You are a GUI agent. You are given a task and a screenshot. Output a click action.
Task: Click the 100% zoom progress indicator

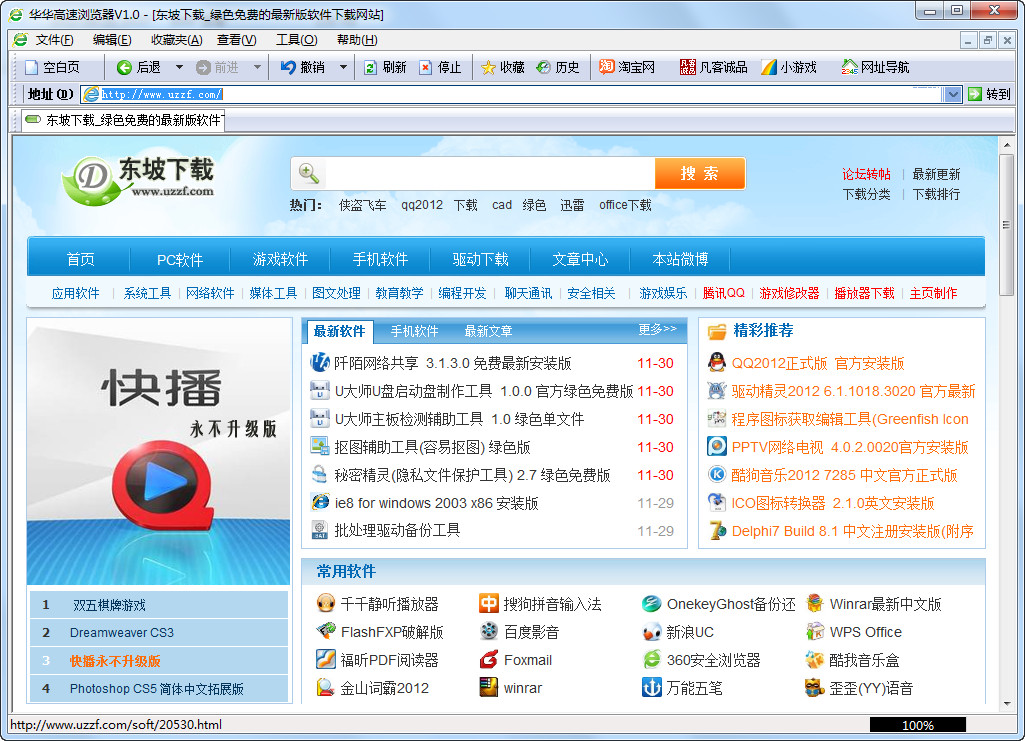[x=918, y=725]
